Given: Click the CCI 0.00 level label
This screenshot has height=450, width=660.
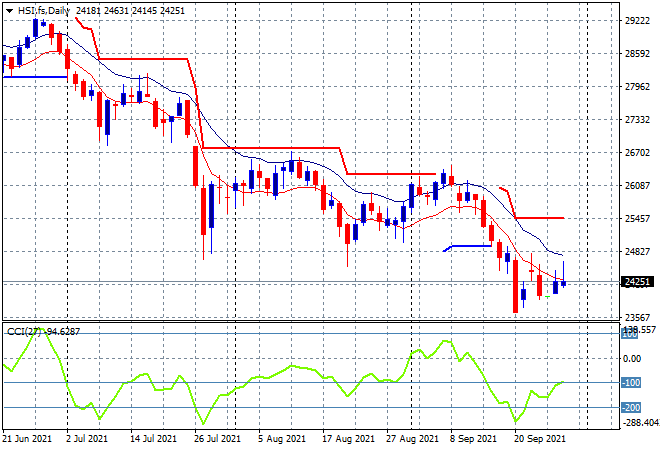Looking at the screenshot, I should 632,359.
